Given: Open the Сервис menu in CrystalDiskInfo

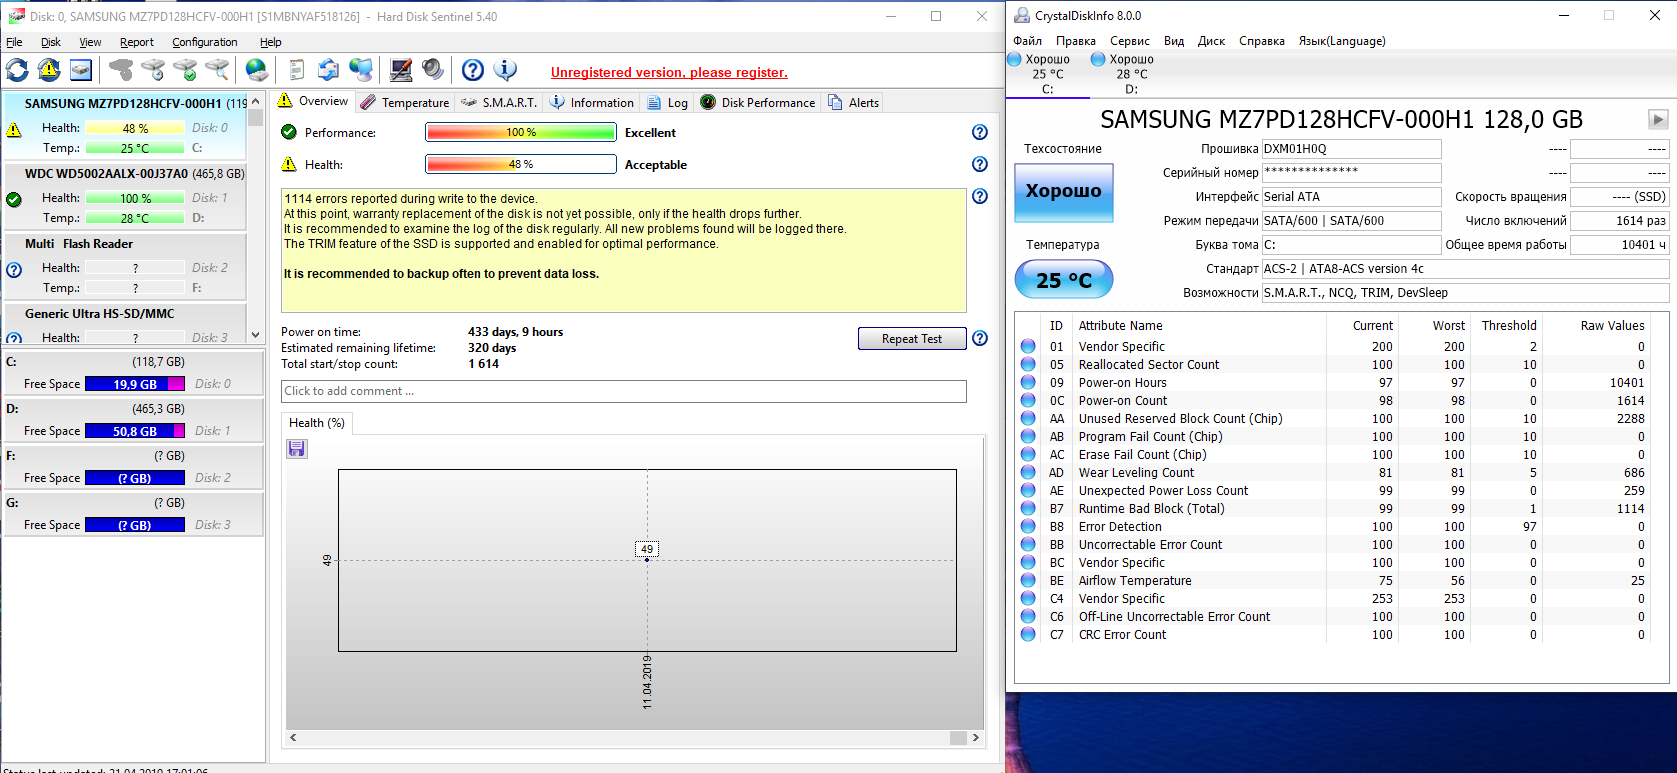Looking at the screenshot, I should pos(1130,41).
